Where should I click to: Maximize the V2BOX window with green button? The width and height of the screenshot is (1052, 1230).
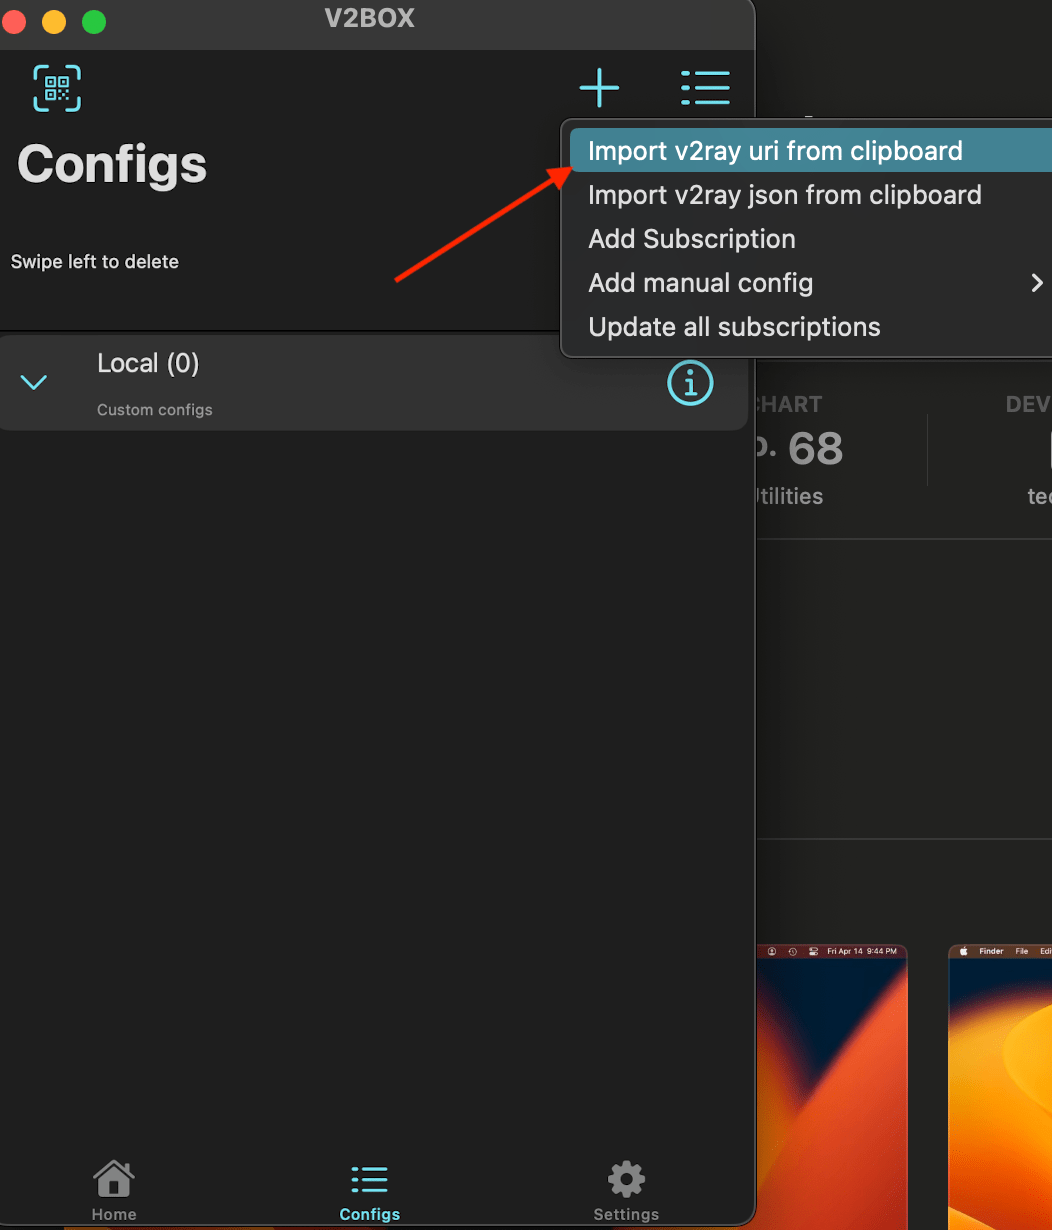(94, 21)
